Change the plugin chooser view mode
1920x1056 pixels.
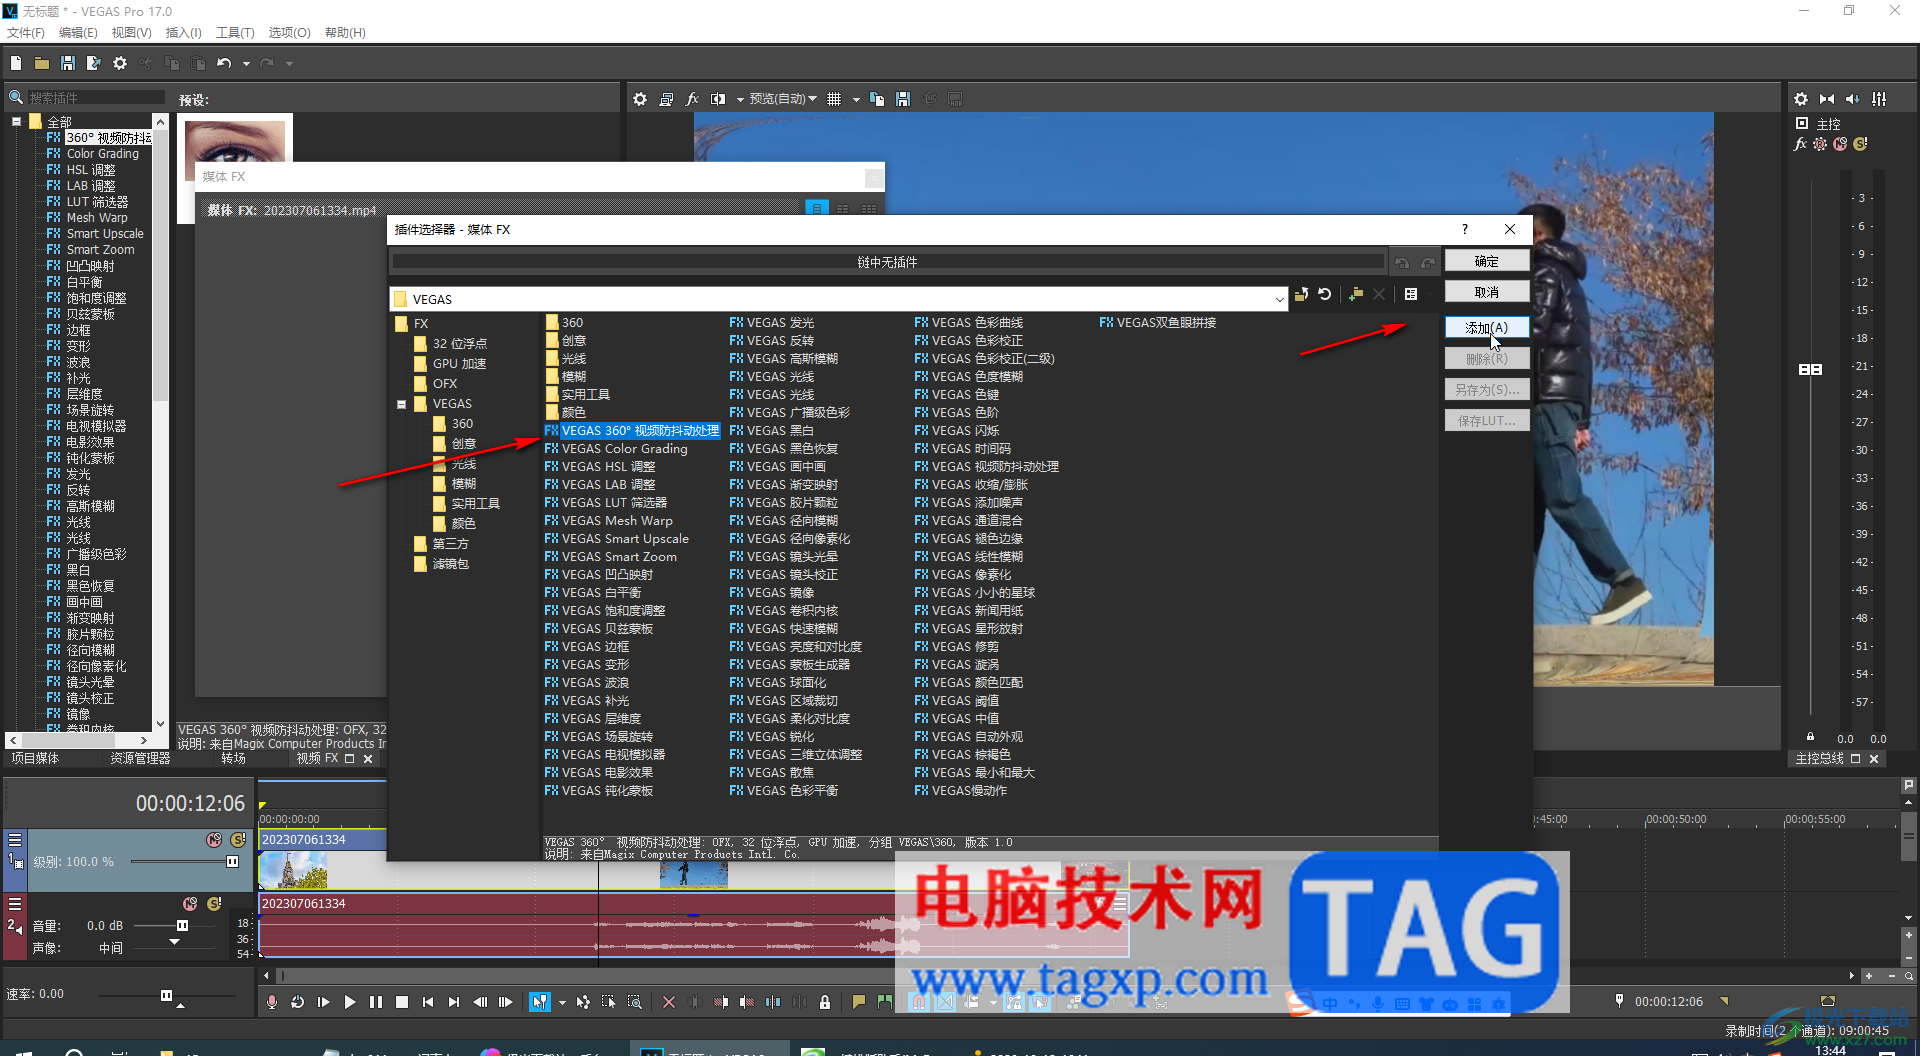pyautogui.click(x=1411, y=295)
